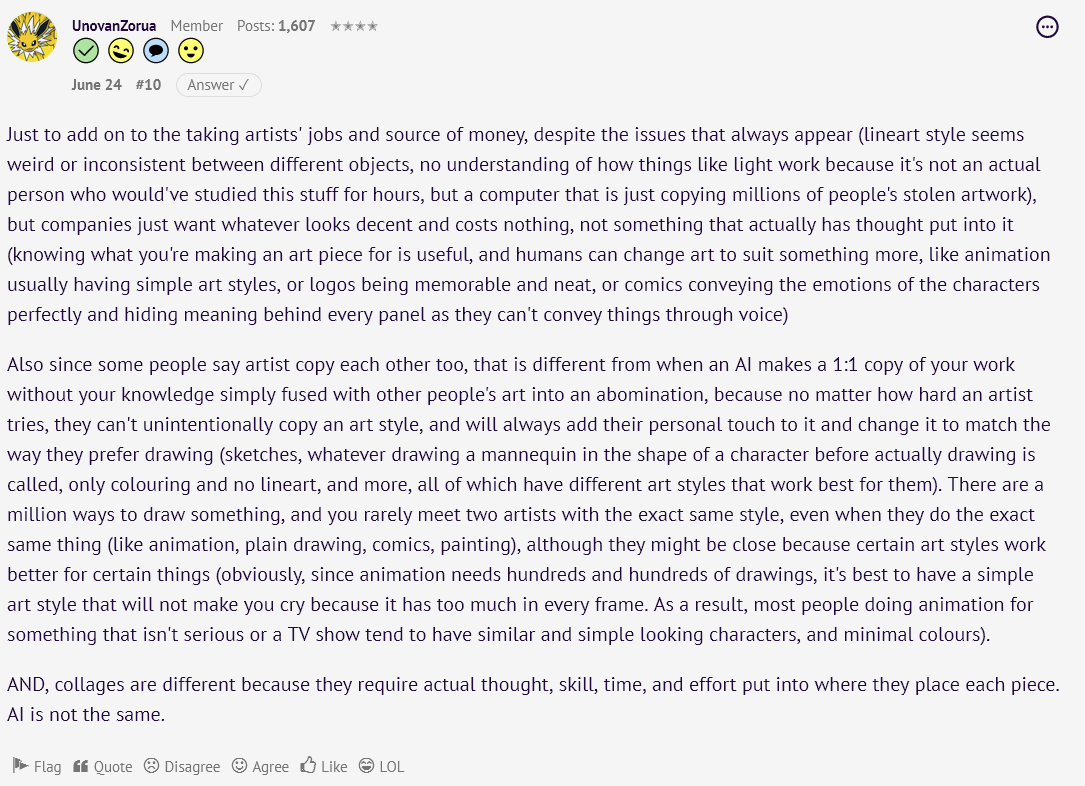
Task: Open the June 24 post date link
Action: tap(96, 85)
